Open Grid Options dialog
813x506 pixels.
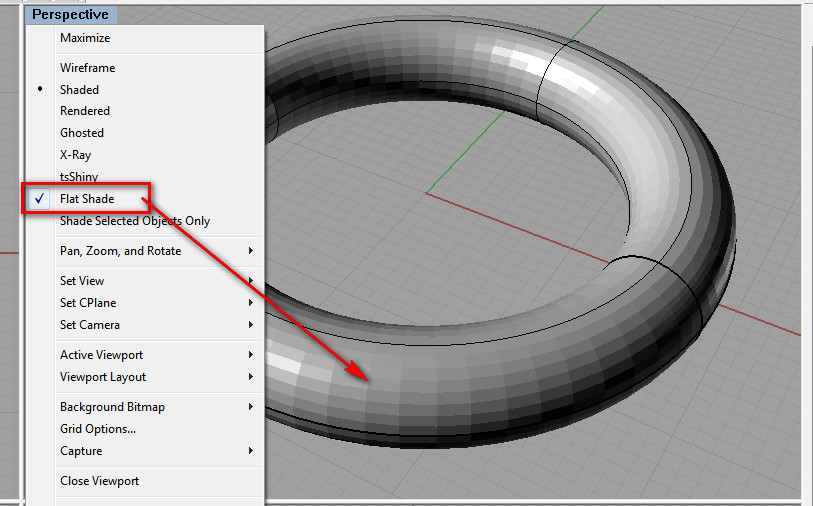pyautogui.click(x=98, y=429)
